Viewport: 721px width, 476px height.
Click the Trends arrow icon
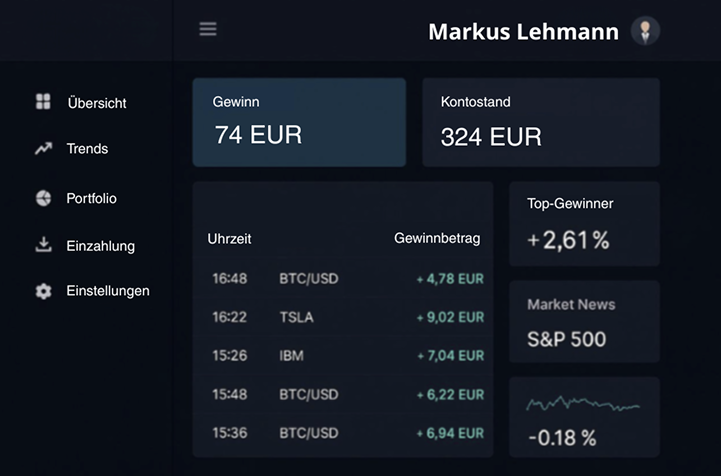point(44,148)
